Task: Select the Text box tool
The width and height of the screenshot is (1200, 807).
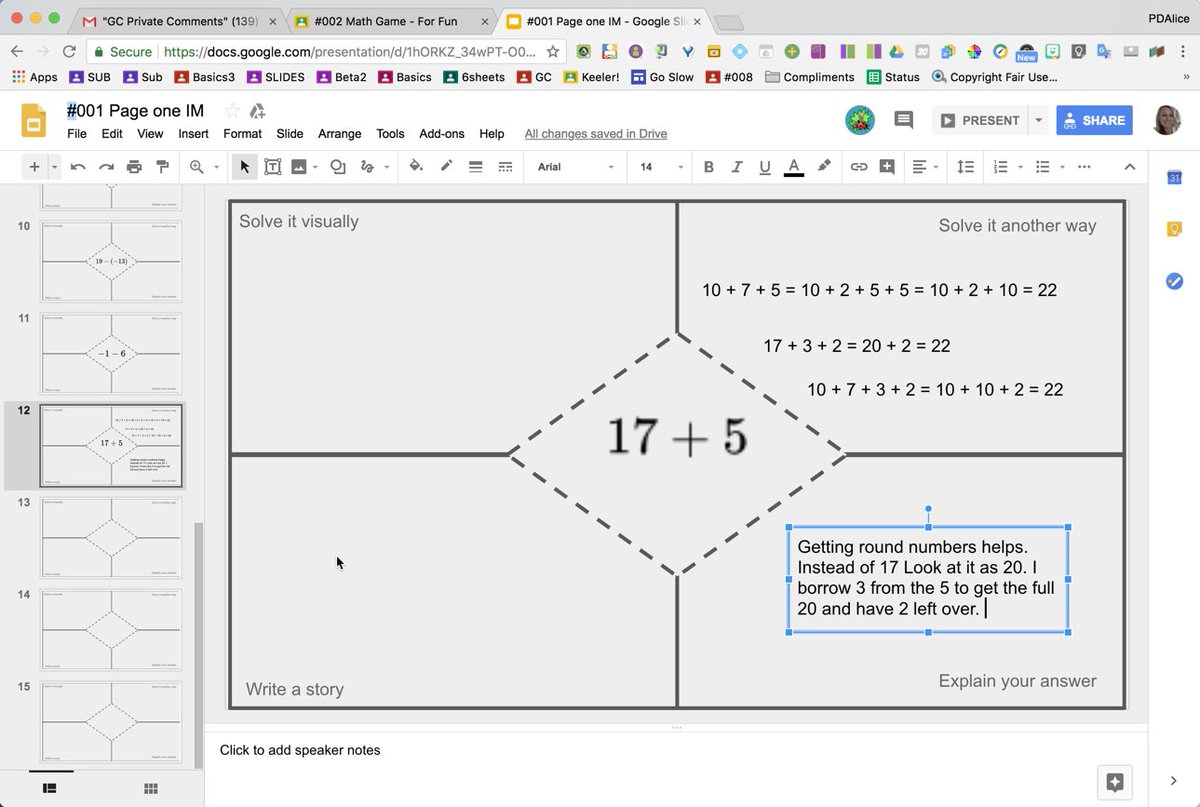Action: click(x=273, y=166)
